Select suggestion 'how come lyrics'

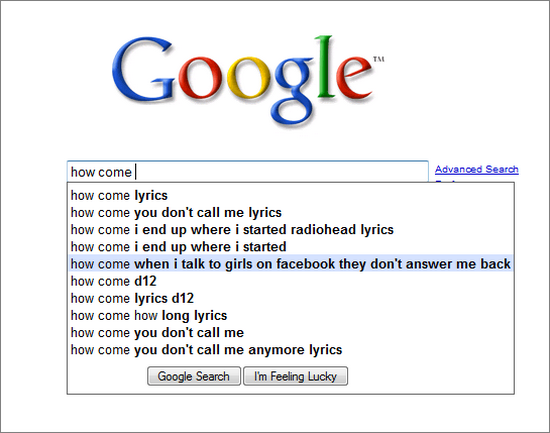(x=291, y=195)
